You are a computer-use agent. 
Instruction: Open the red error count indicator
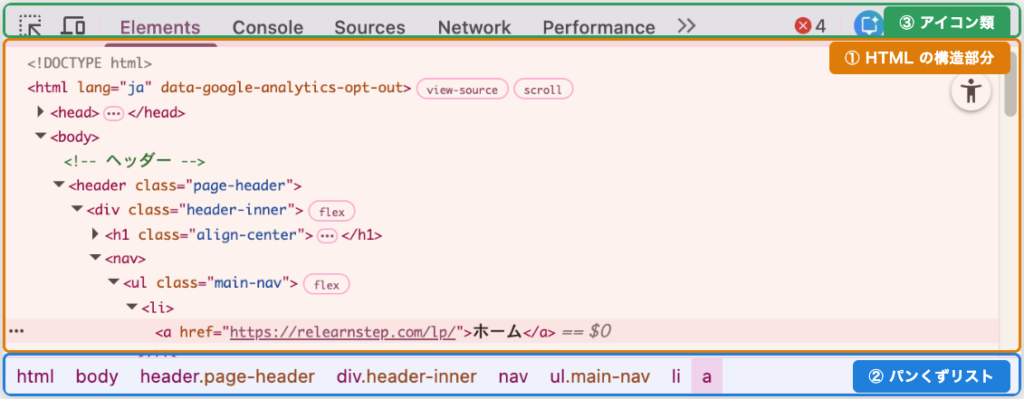pos(810,26)
